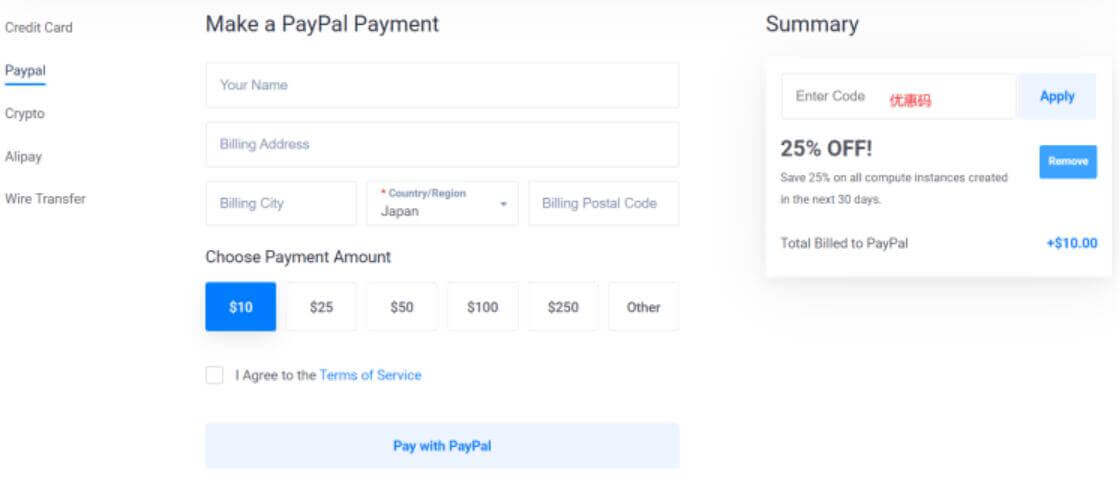This screenshot has width=1120, height=489.
Task: Select the $250 amount button
Action: (563, 307)
